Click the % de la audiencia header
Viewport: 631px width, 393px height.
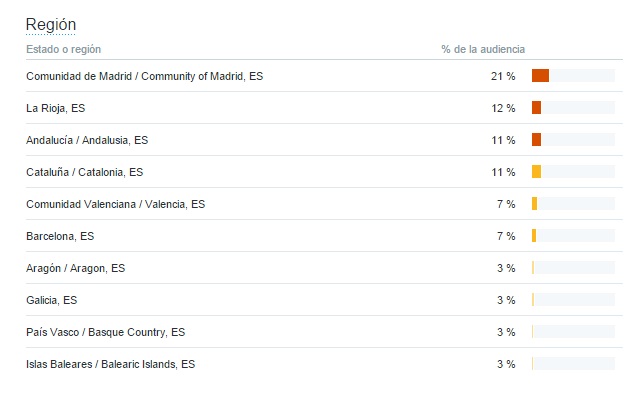[x=483, y=49]
